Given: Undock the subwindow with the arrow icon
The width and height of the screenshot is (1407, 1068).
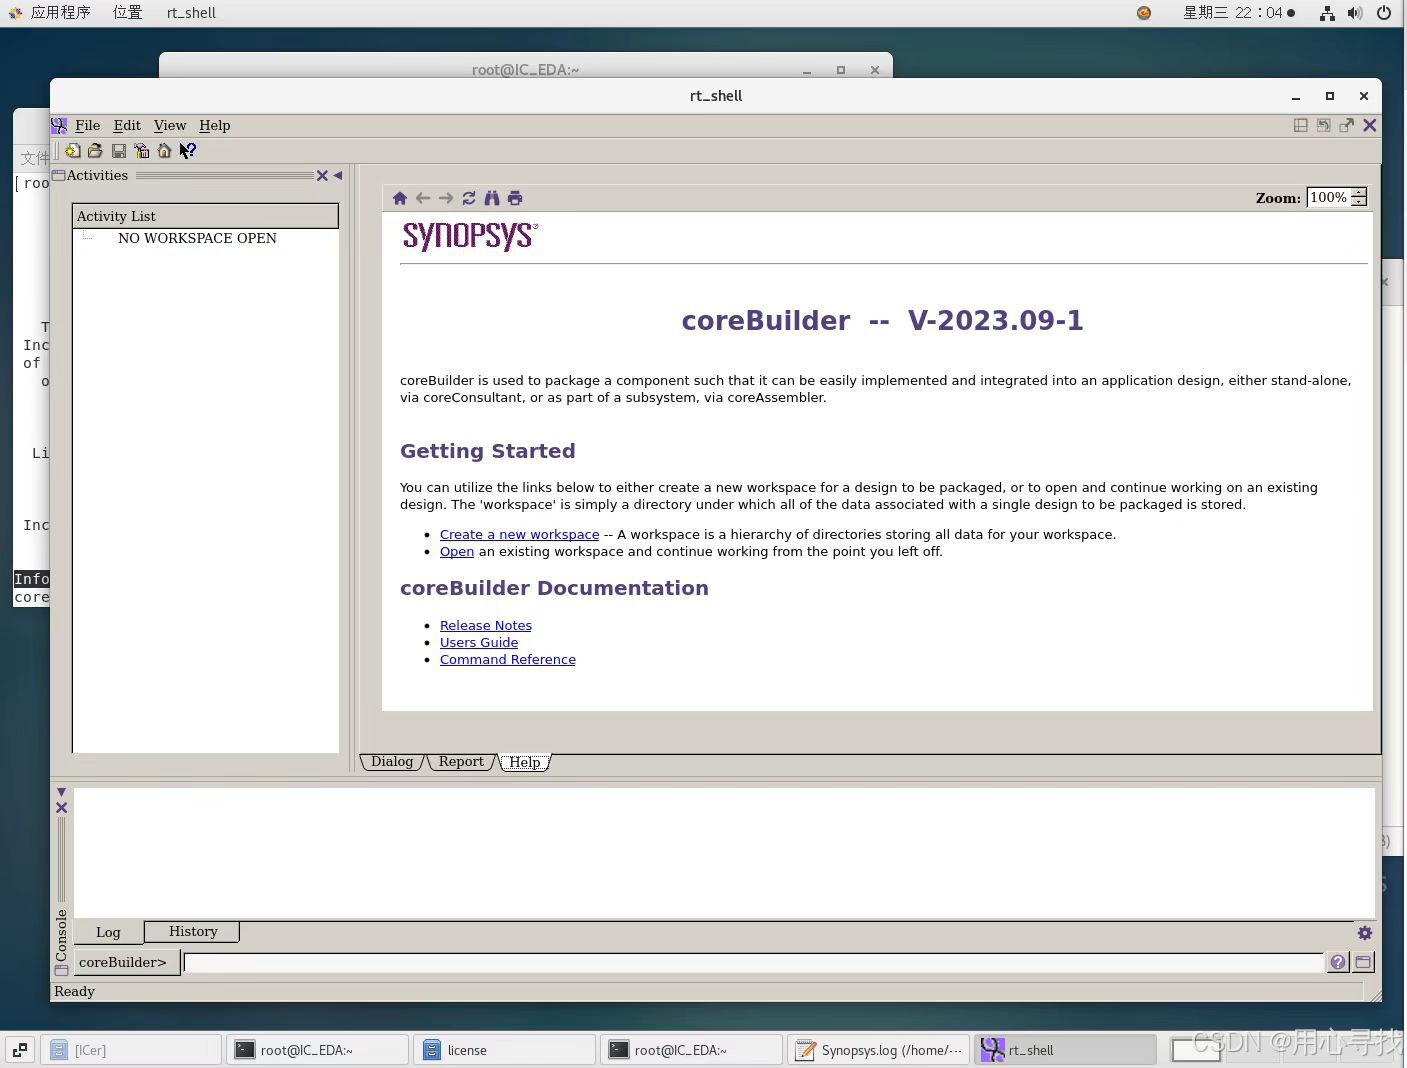Looking at the screenshot, I should tap(1347, 125).
